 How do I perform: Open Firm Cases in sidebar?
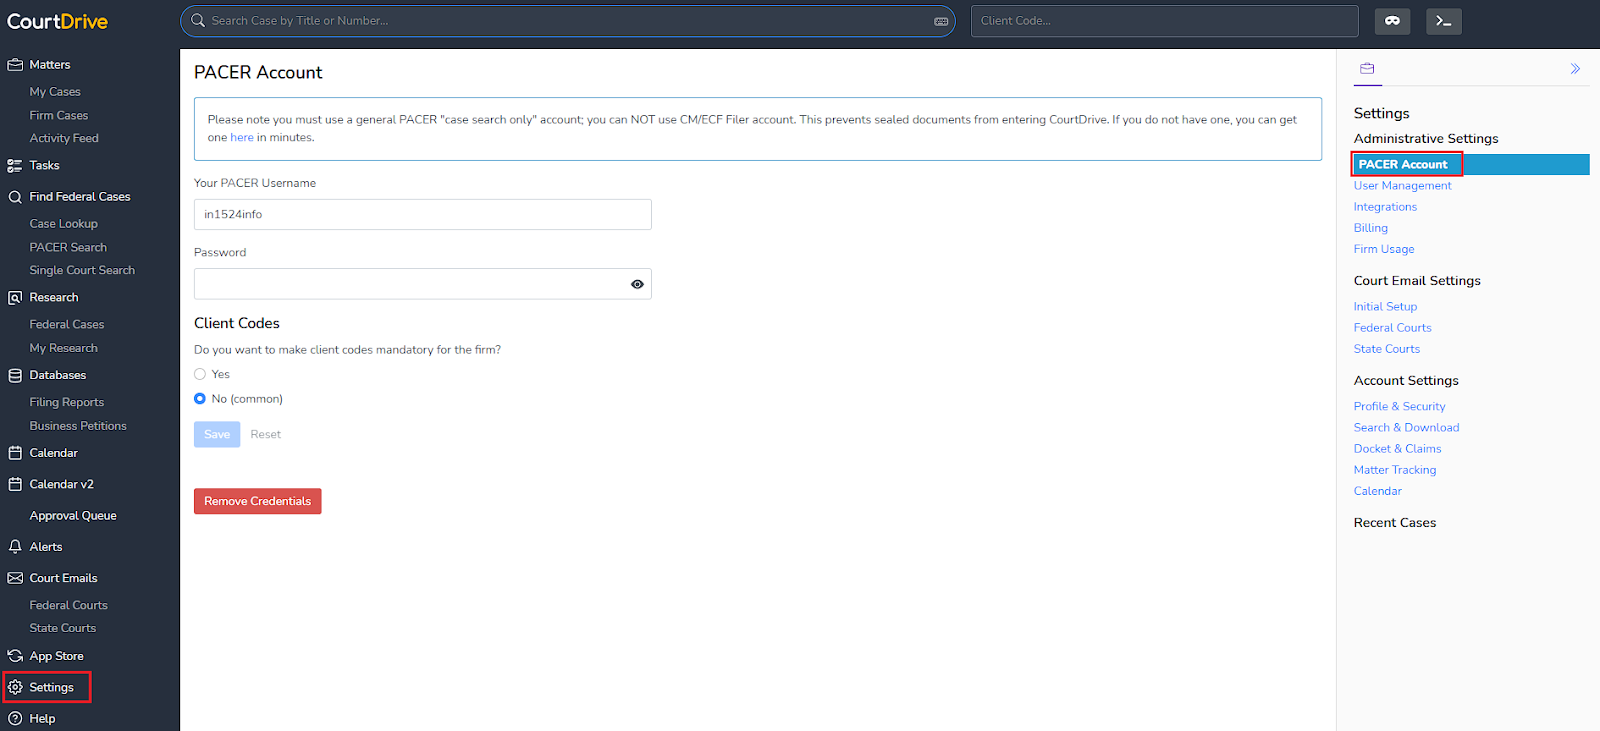coord(59,116)
